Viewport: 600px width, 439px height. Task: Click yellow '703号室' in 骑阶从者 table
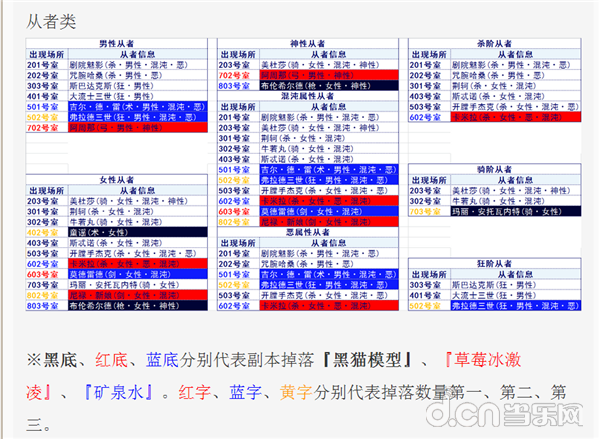tap(425, 211)
